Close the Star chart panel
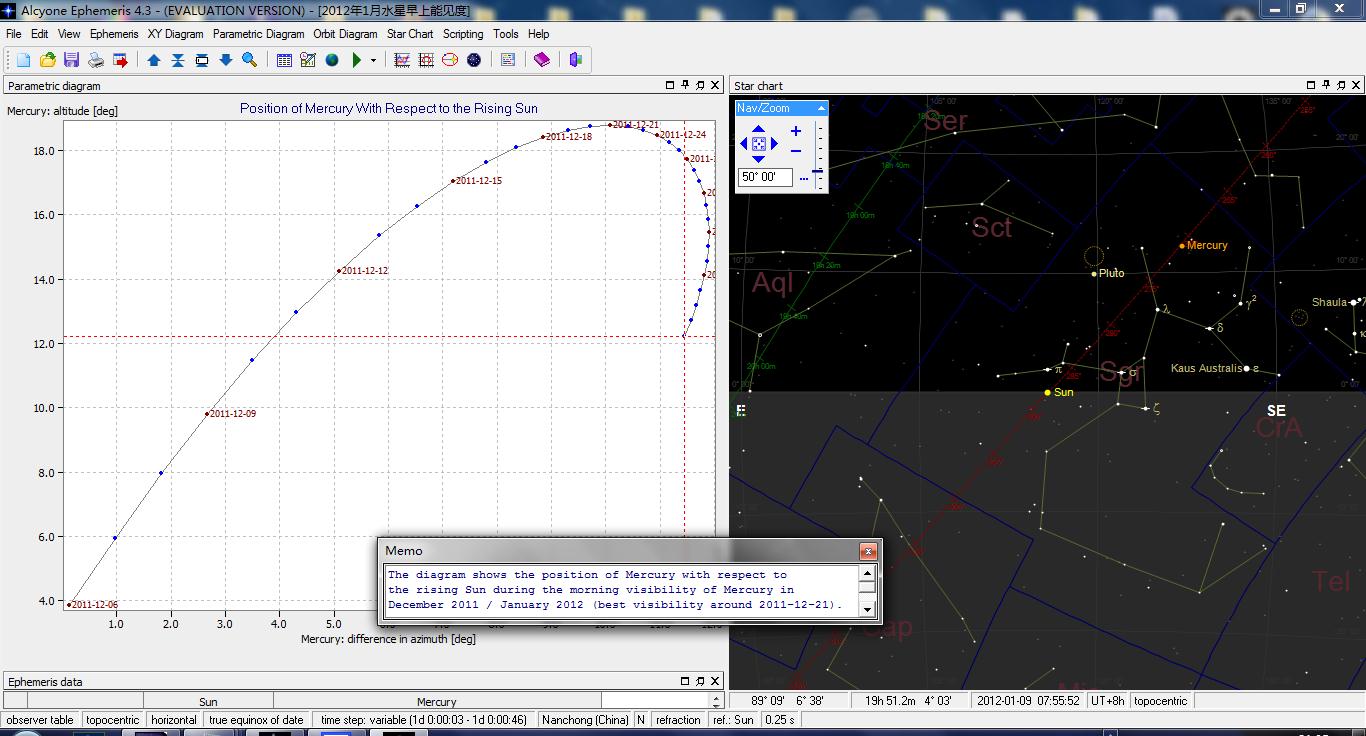The width and height of the screenshot is (1366, 736). (1356, 85)
